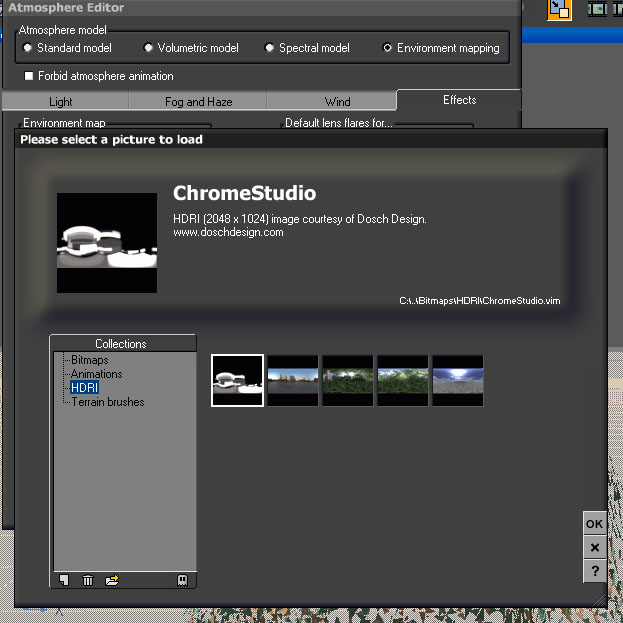Switch to the Effects tab

(459, 100)
